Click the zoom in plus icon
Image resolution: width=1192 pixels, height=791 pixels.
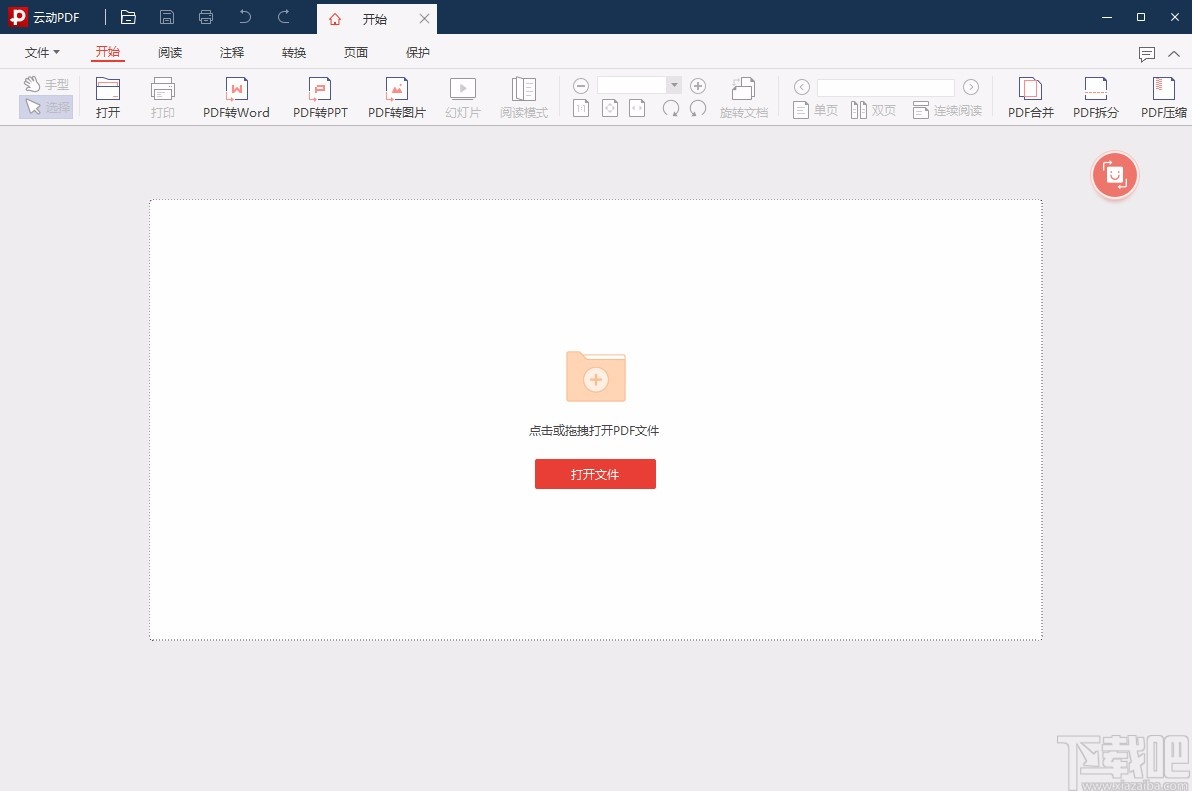tap(698, 86)
